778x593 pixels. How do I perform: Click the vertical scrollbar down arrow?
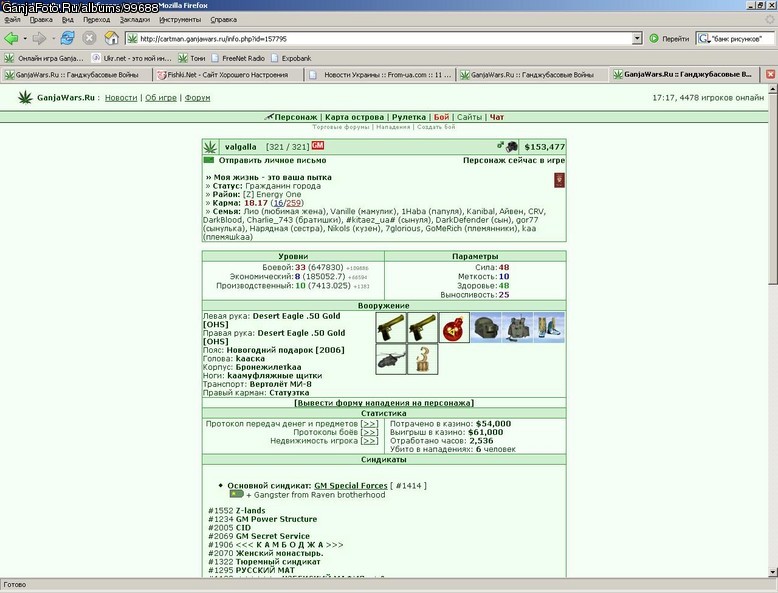pyautogui.click(x=773, y=572)
